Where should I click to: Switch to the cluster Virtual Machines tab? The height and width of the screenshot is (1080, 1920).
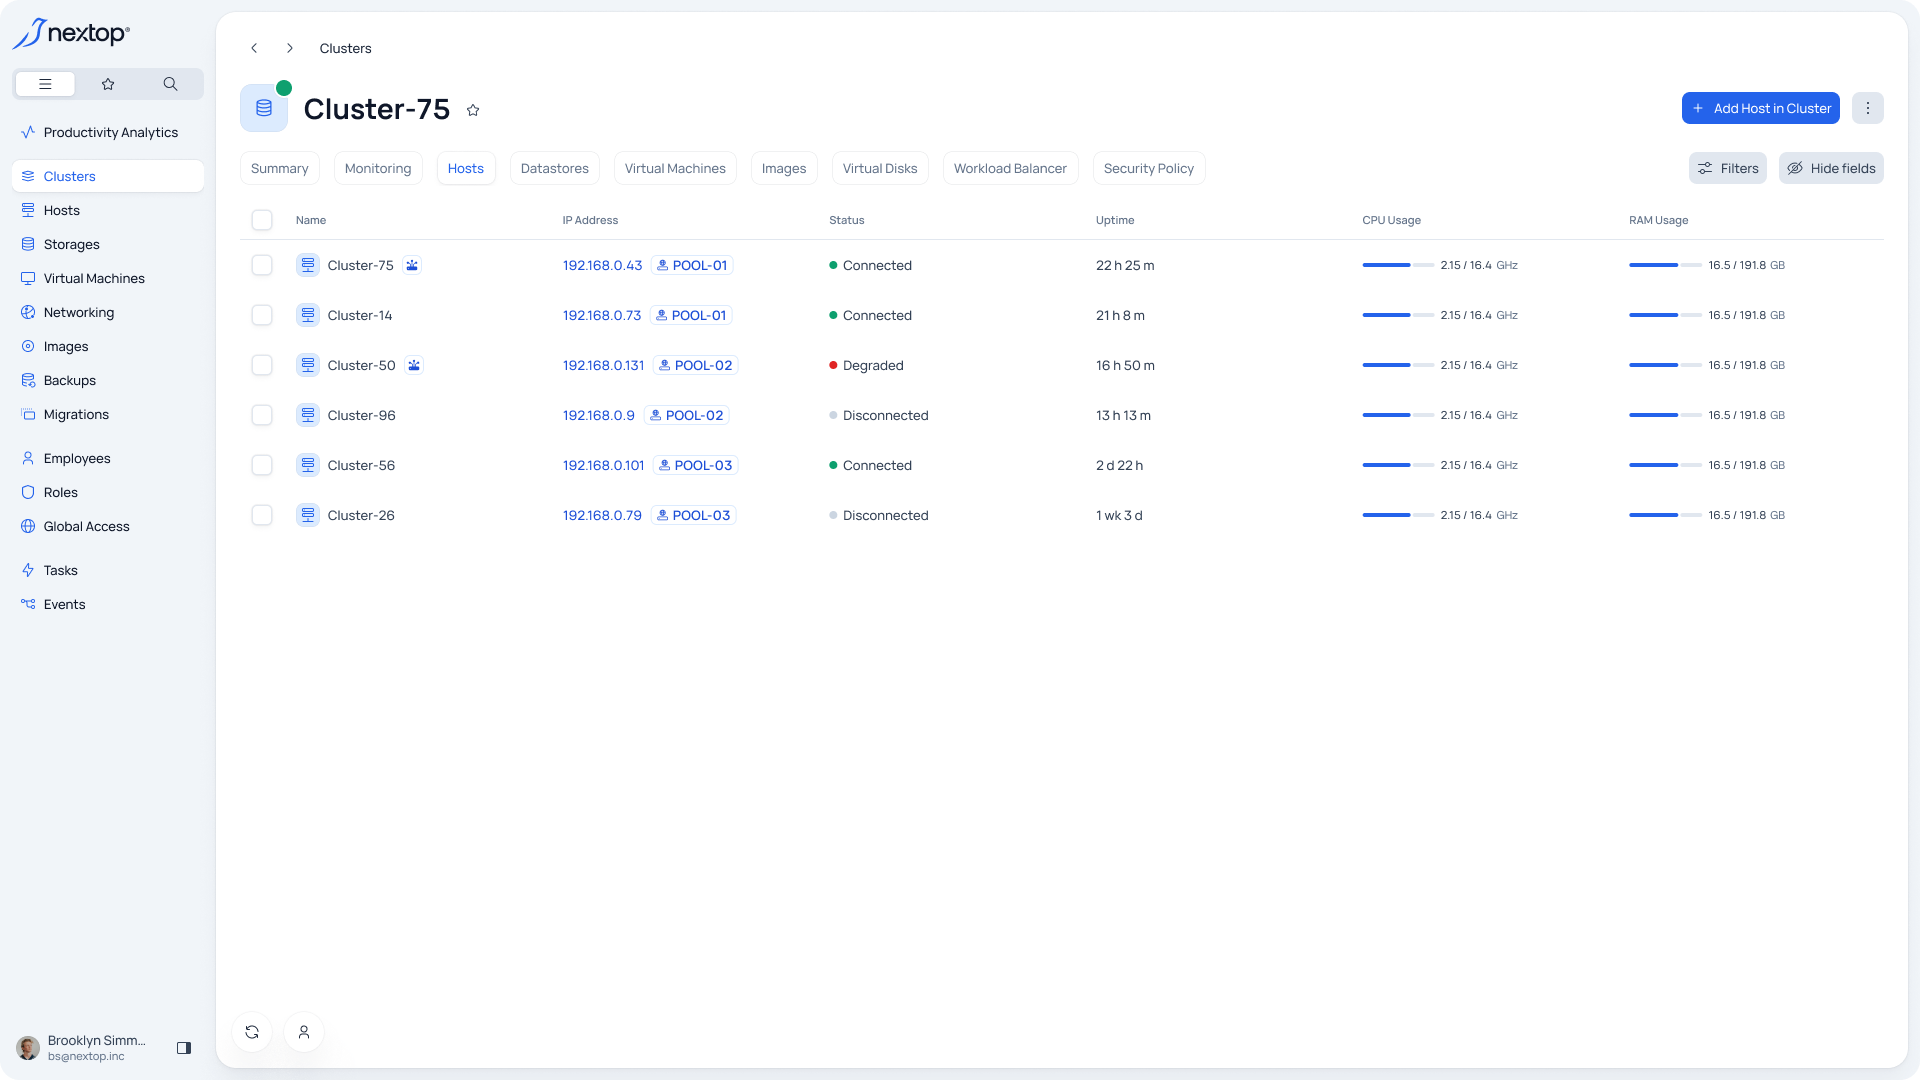(x=675, y=168)
